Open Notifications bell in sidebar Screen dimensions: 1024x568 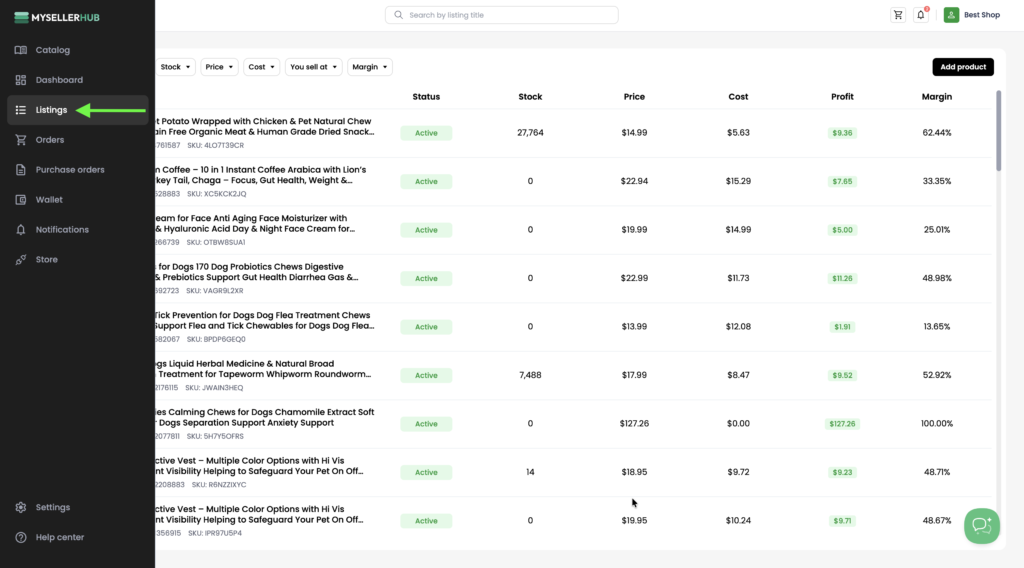click(x=21, y=230)
